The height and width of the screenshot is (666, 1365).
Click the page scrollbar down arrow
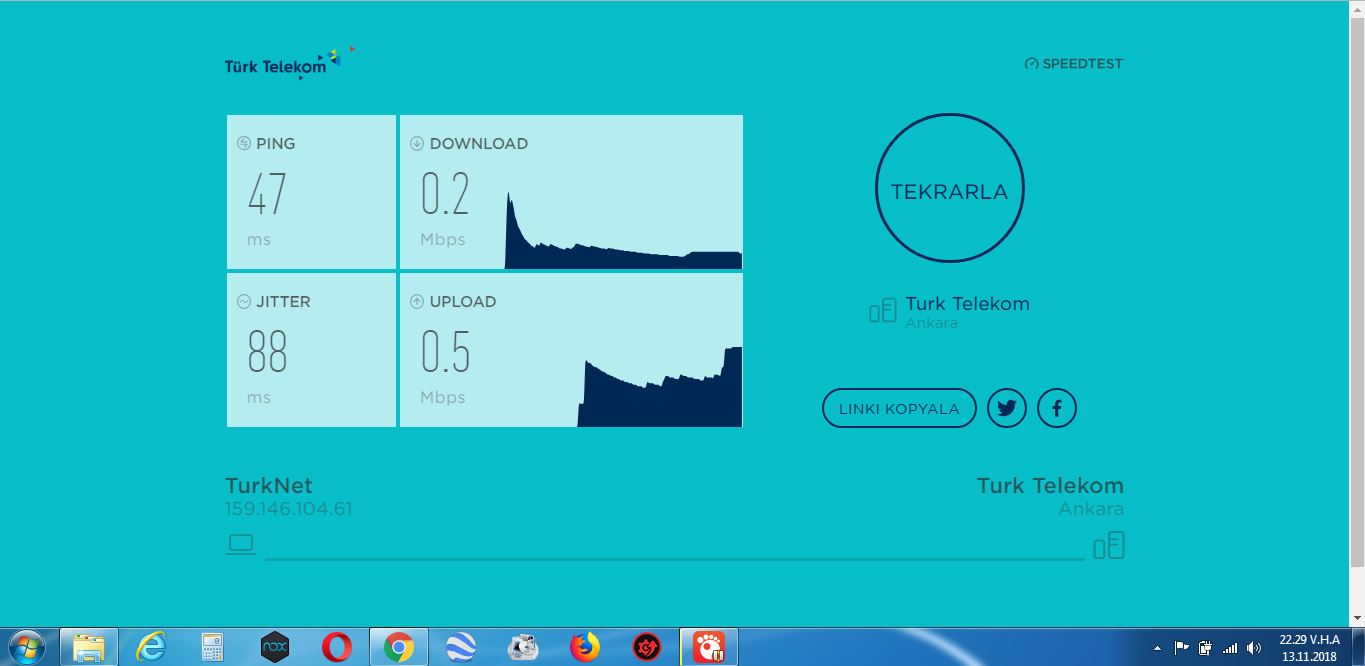[1357, 618]
